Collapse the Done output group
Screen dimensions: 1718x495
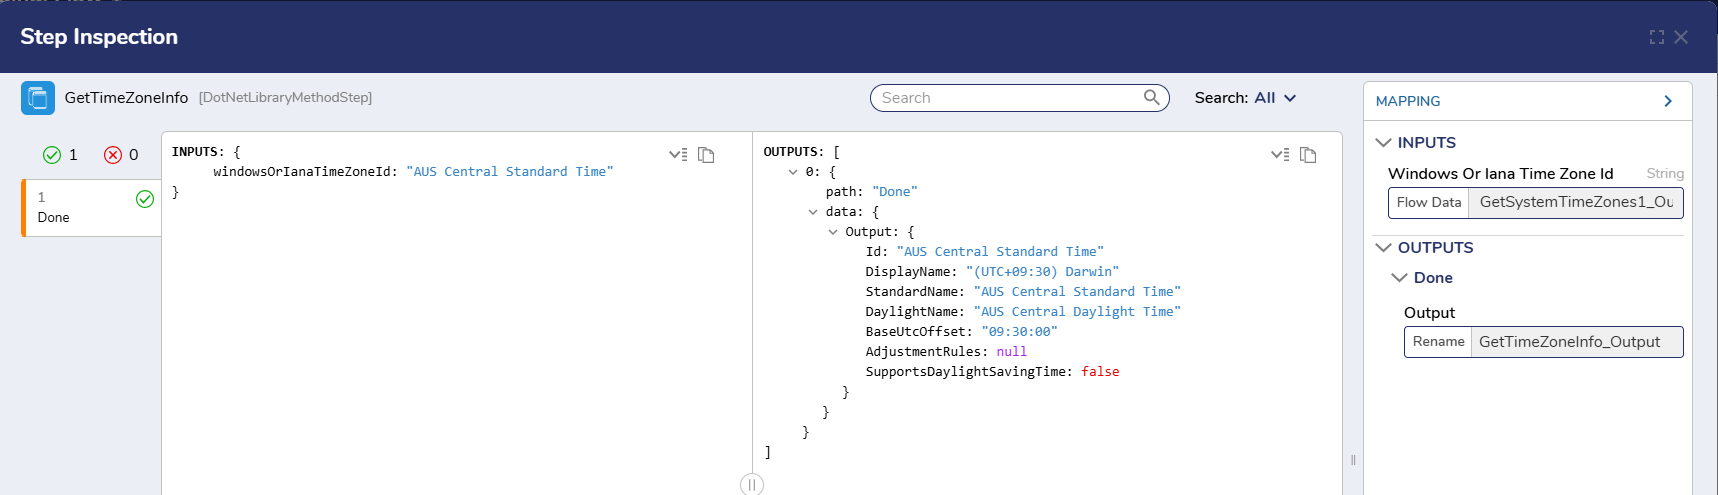click(x=1400, y=278)
